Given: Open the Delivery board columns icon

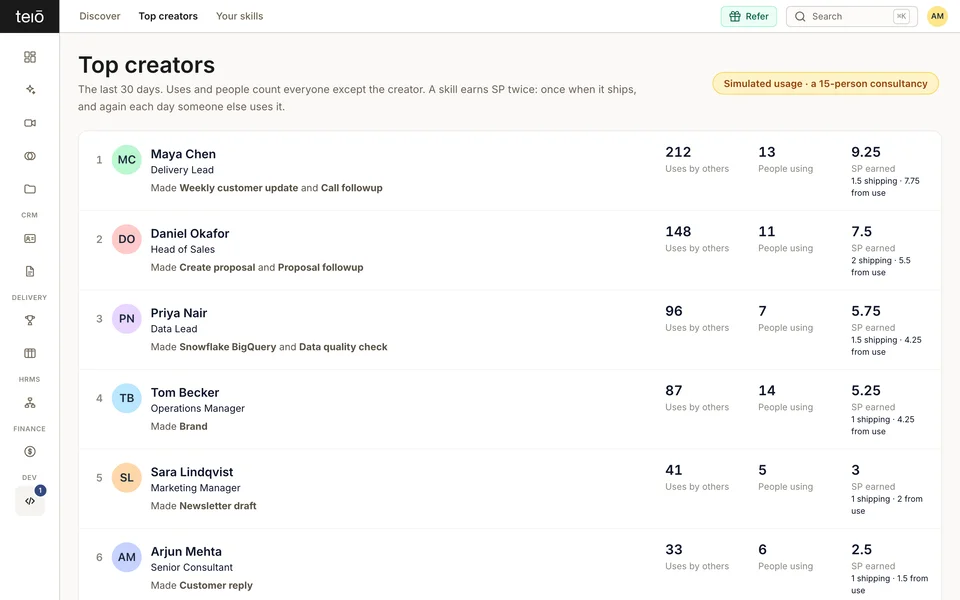Looking at the screenshot, I should coord(29,353).
